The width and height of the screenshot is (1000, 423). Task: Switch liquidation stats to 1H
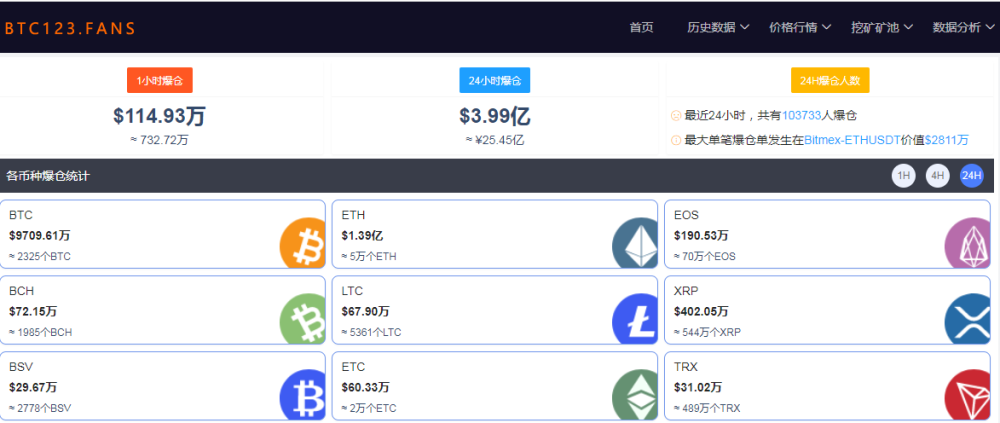(x=903, y=176)
